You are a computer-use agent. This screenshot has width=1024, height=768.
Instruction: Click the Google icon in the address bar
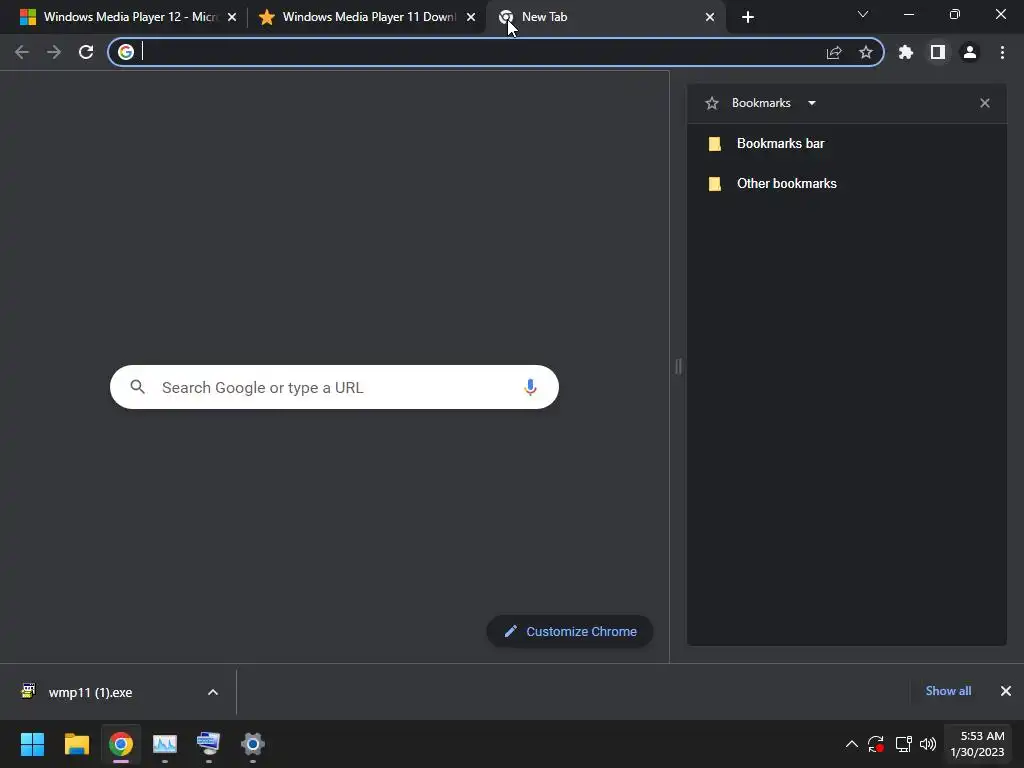126,52
